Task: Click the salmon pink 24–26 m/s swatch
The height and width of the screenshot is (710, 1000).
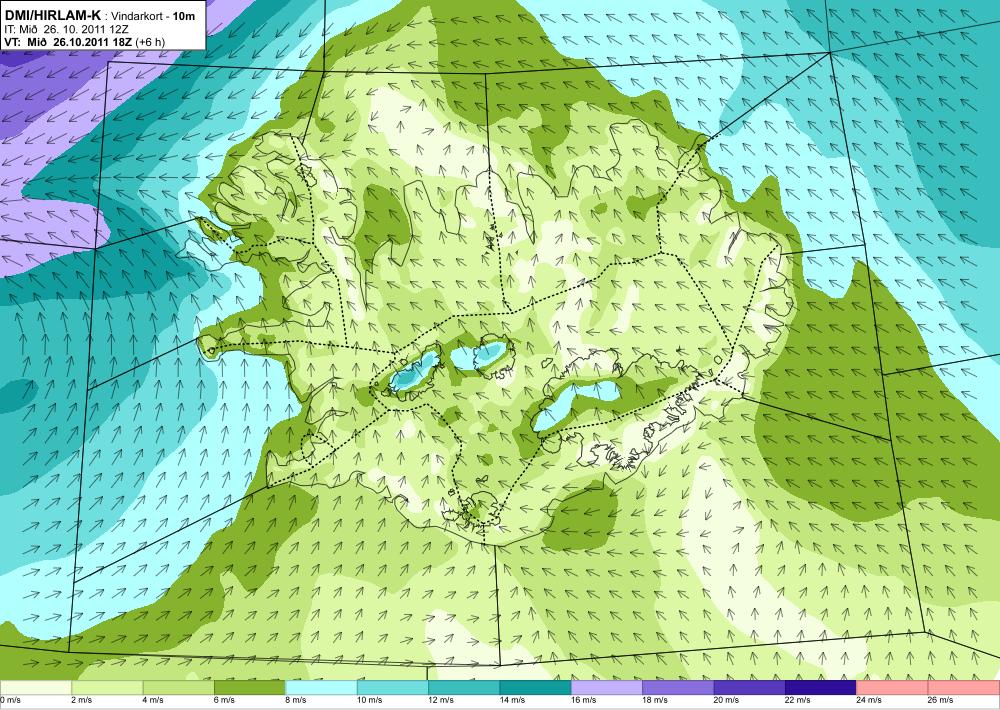Action: click(892, 688)
